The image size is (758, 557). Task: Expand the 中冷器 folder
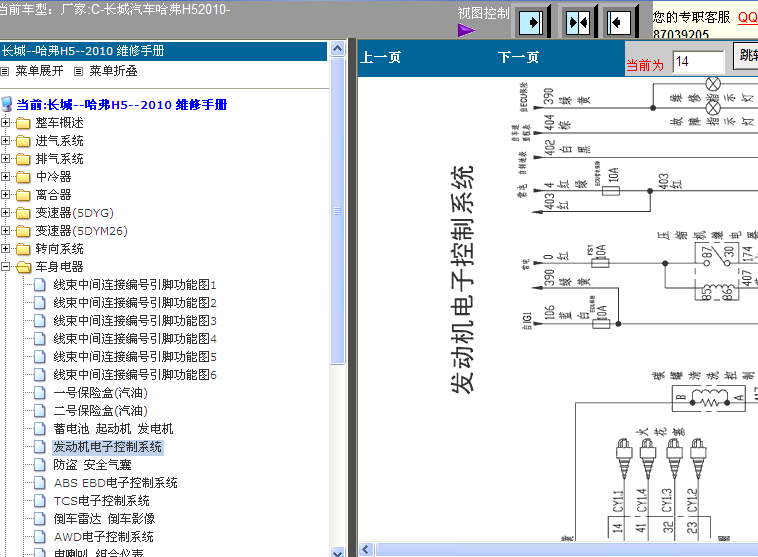pos(5,176)
